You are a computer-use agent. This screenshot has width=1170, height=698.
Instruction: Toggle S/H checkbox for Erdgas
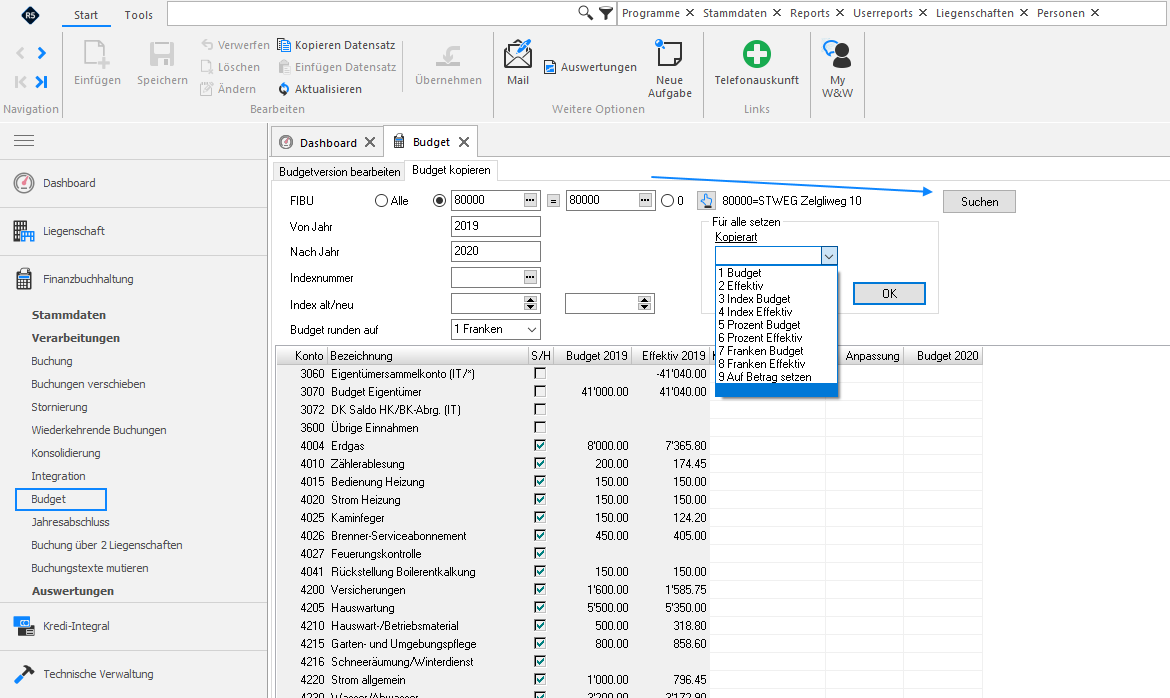[x=540, y=445]
